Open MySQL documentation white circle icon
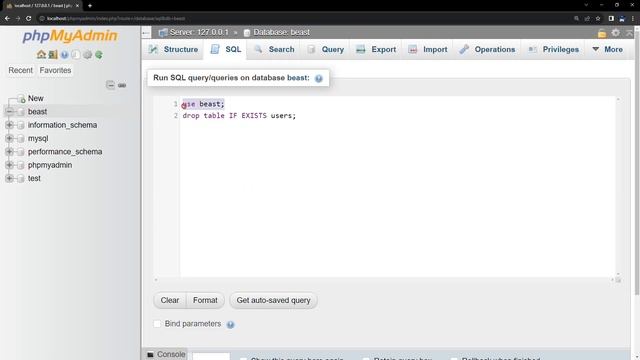Viewport: 640px width, 360px height. (x=76, y=54)
